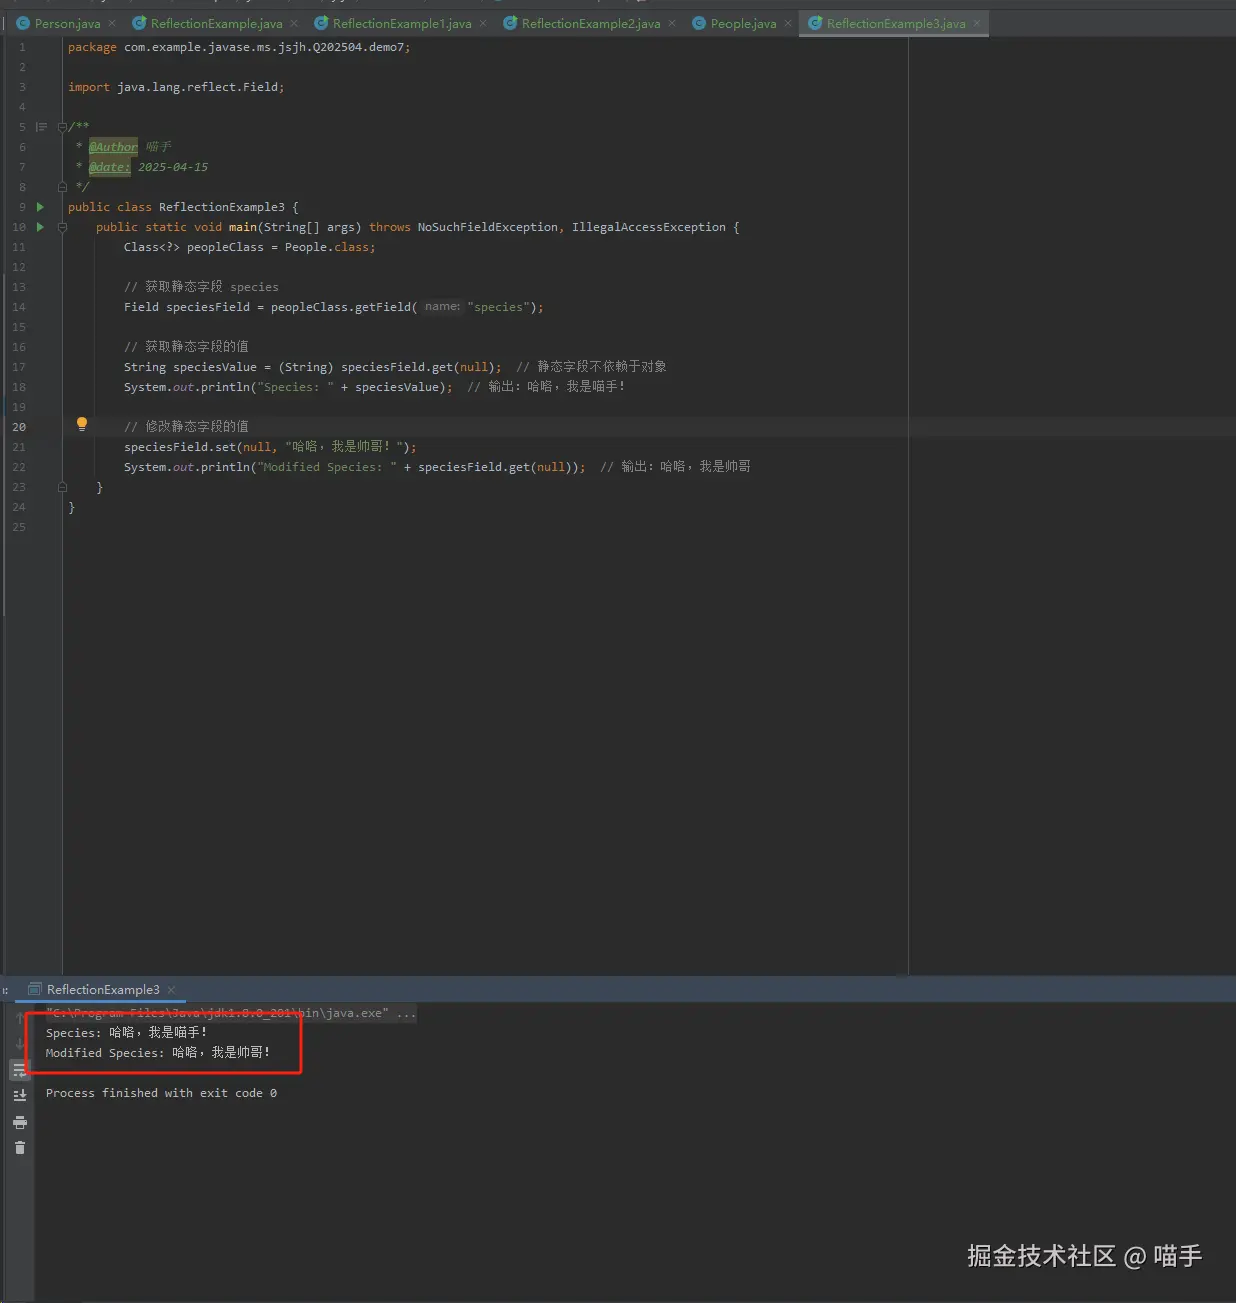Click the @Author tag in the Javadoc comment
This screenshot has width=1236, height=1303.
tap(113, 147)
